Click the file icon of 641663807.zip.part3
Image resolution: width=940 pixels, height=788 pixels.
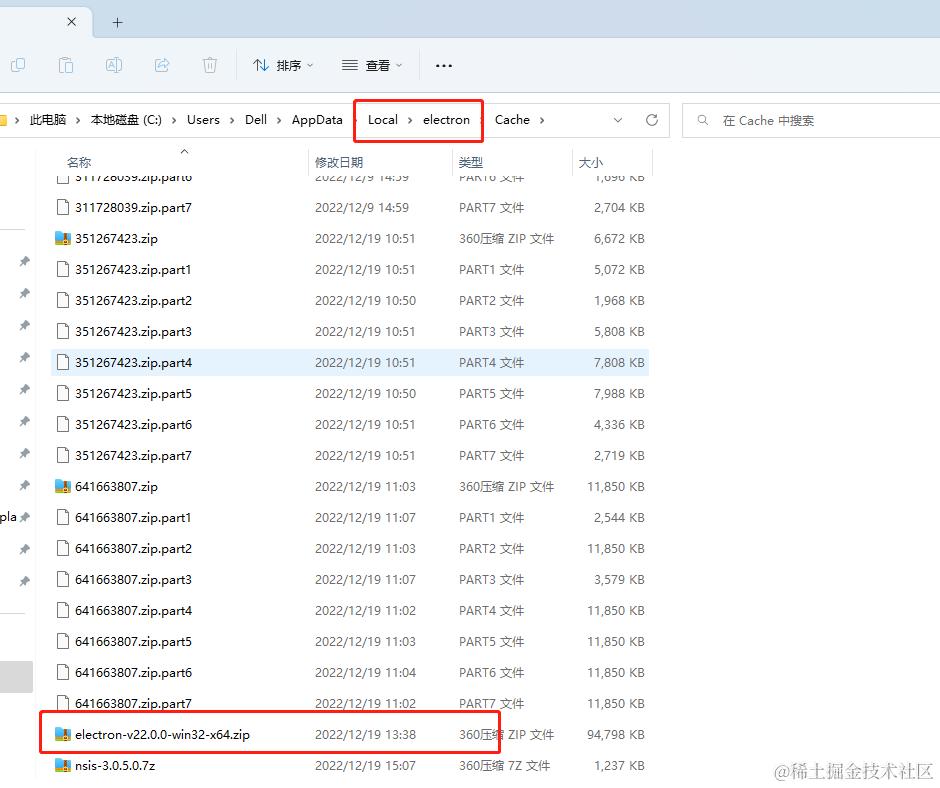[x=63, y=579]
